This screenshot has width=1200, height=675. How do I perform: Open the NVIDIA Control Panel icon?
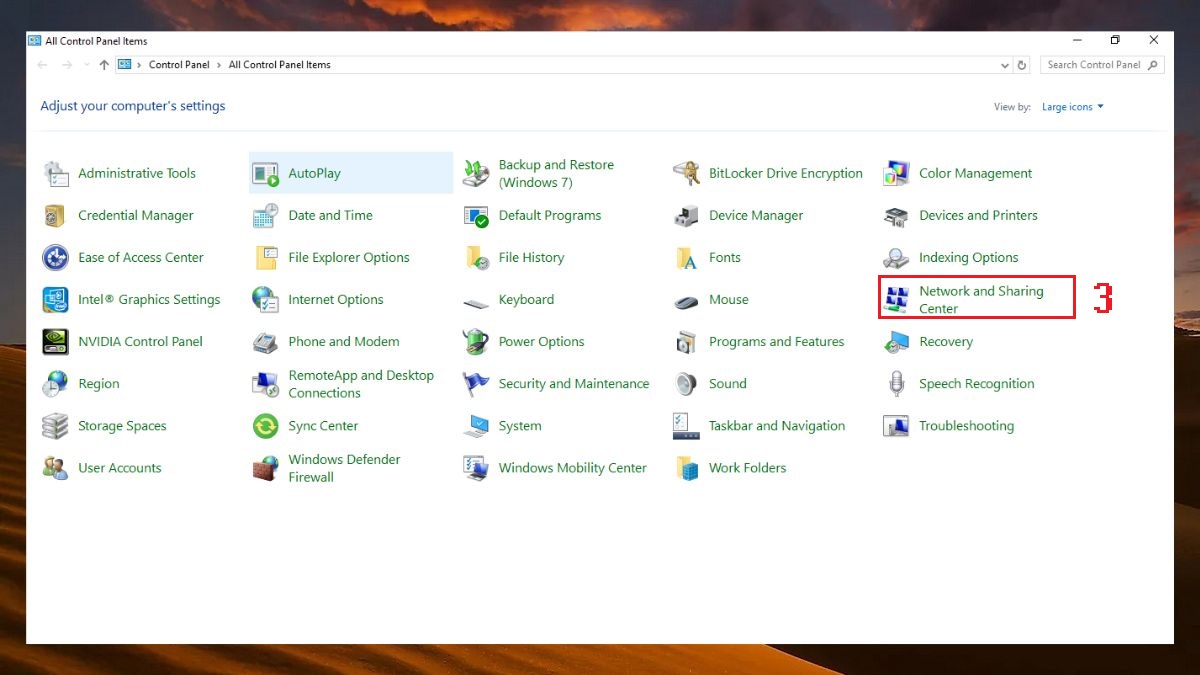point(56,341)
